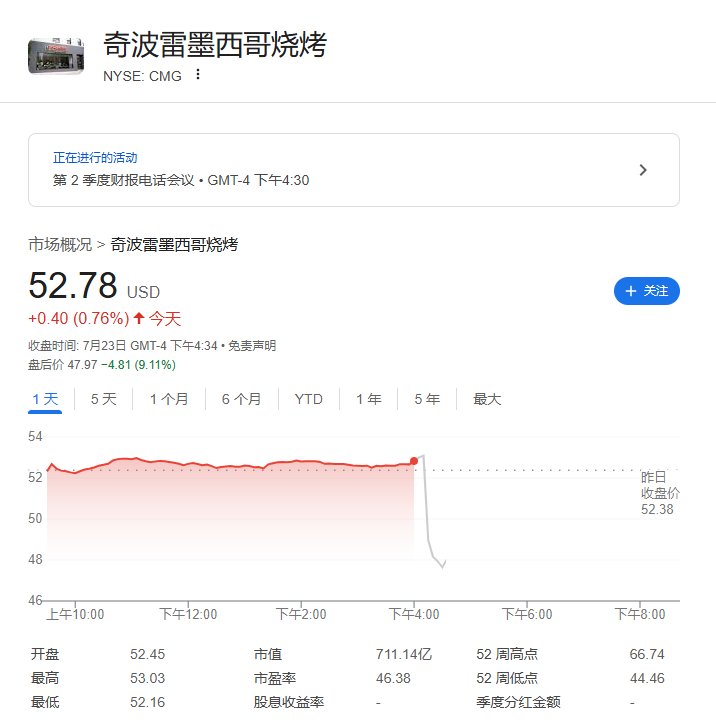716x724 pixels.
Task: Click the 盘后价 47.97 after-hours text
Action: [x=63, y=365]
